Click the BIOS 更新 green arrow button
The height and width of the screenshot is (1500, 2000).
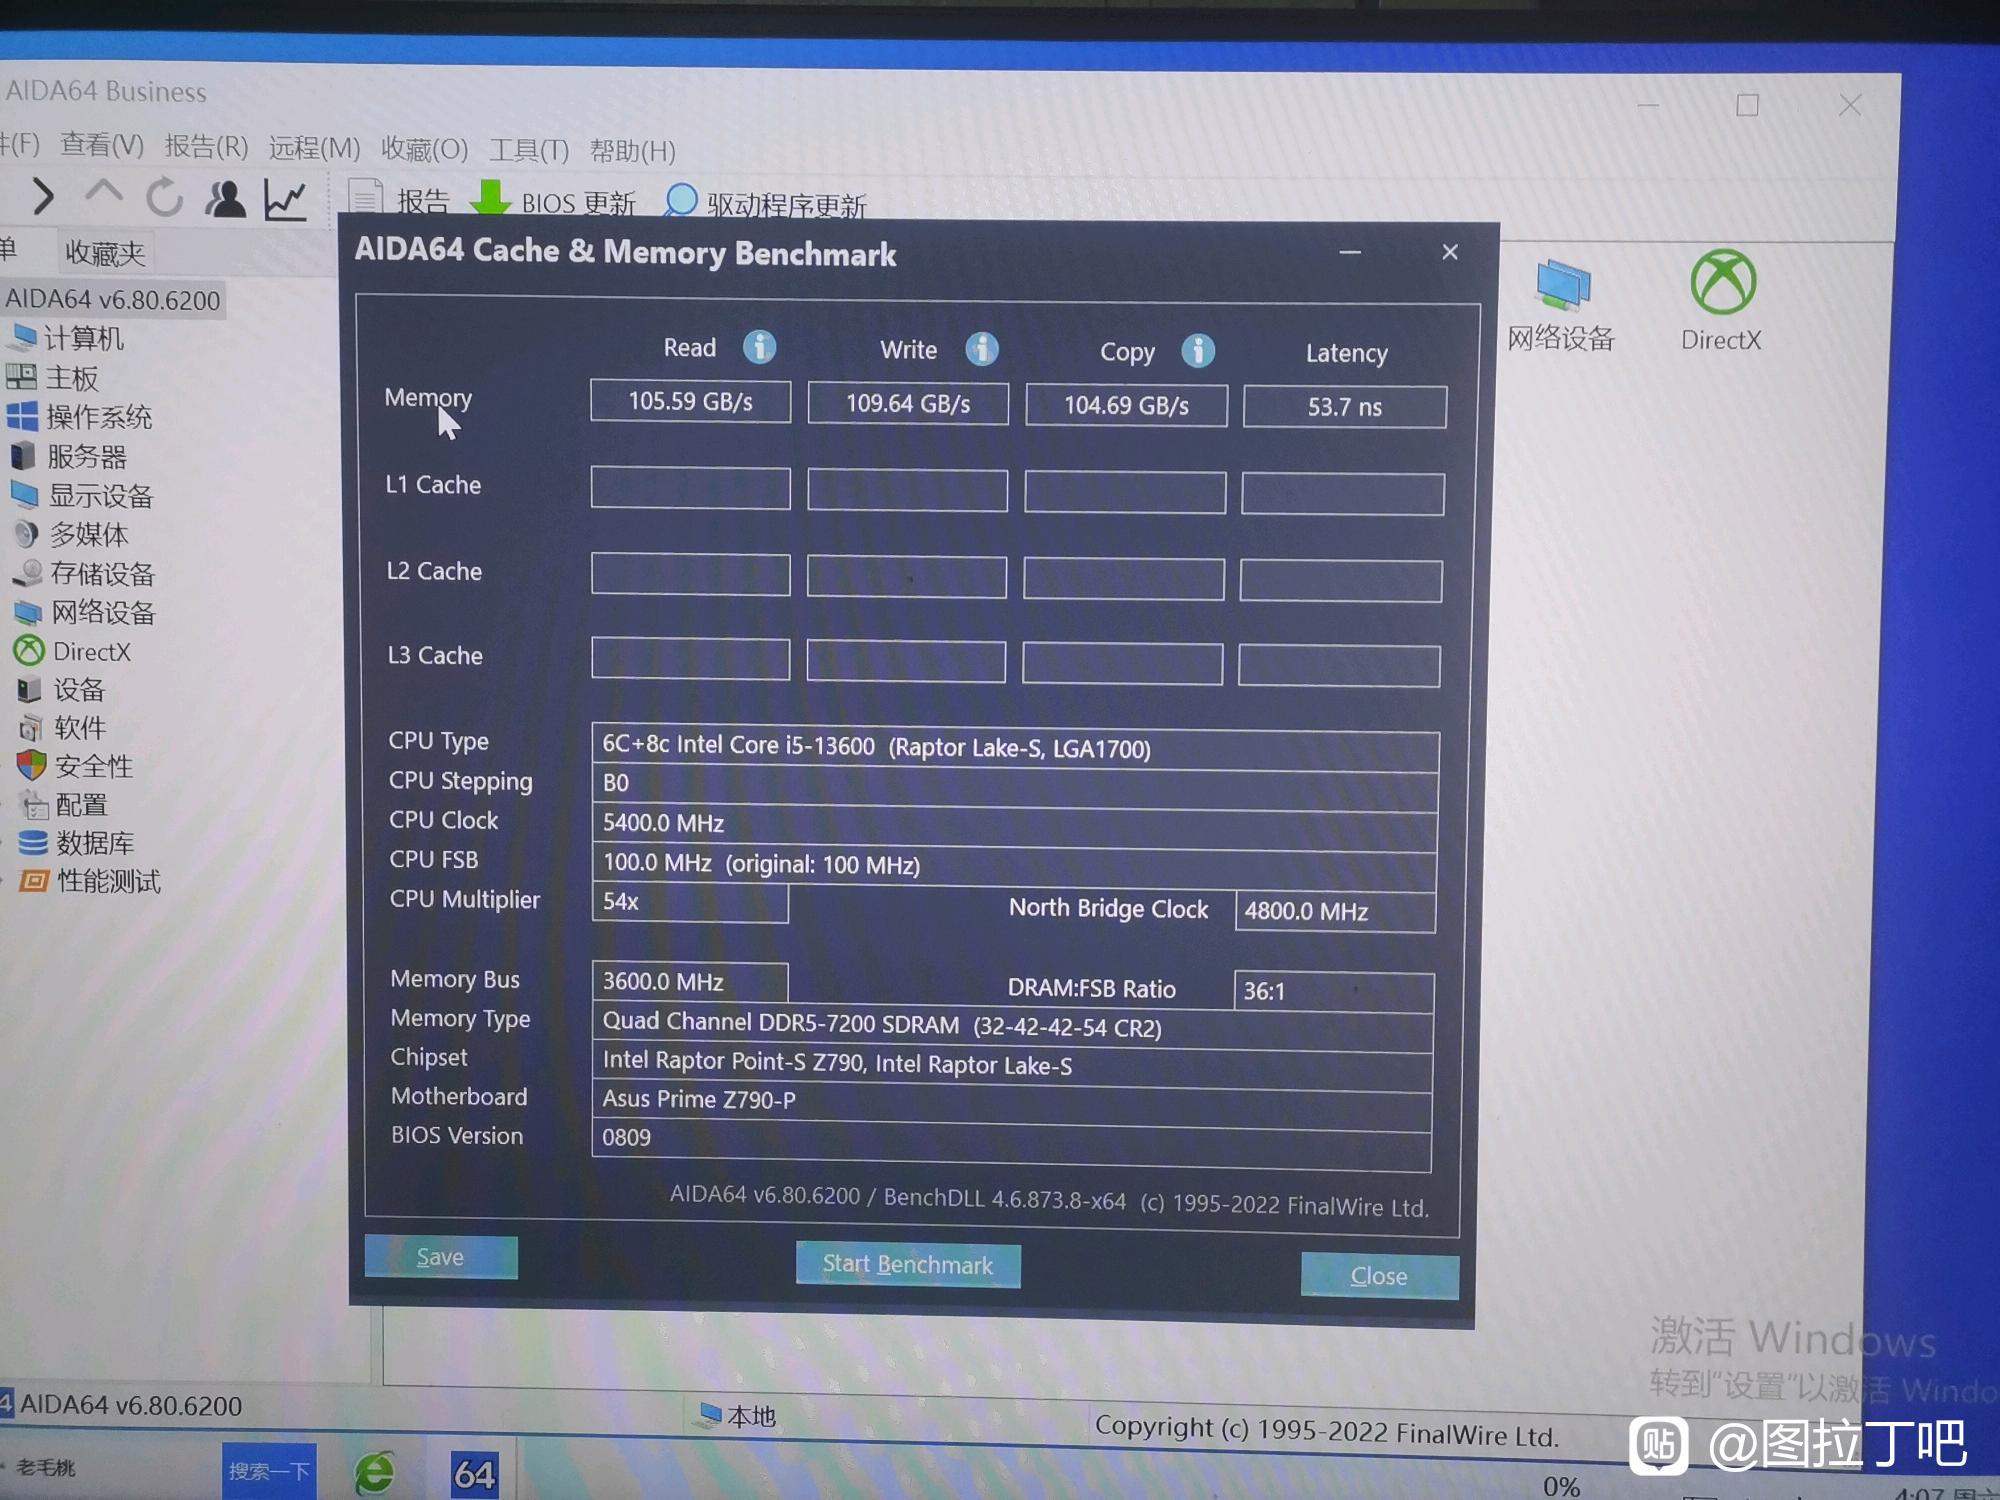[553, 201]
